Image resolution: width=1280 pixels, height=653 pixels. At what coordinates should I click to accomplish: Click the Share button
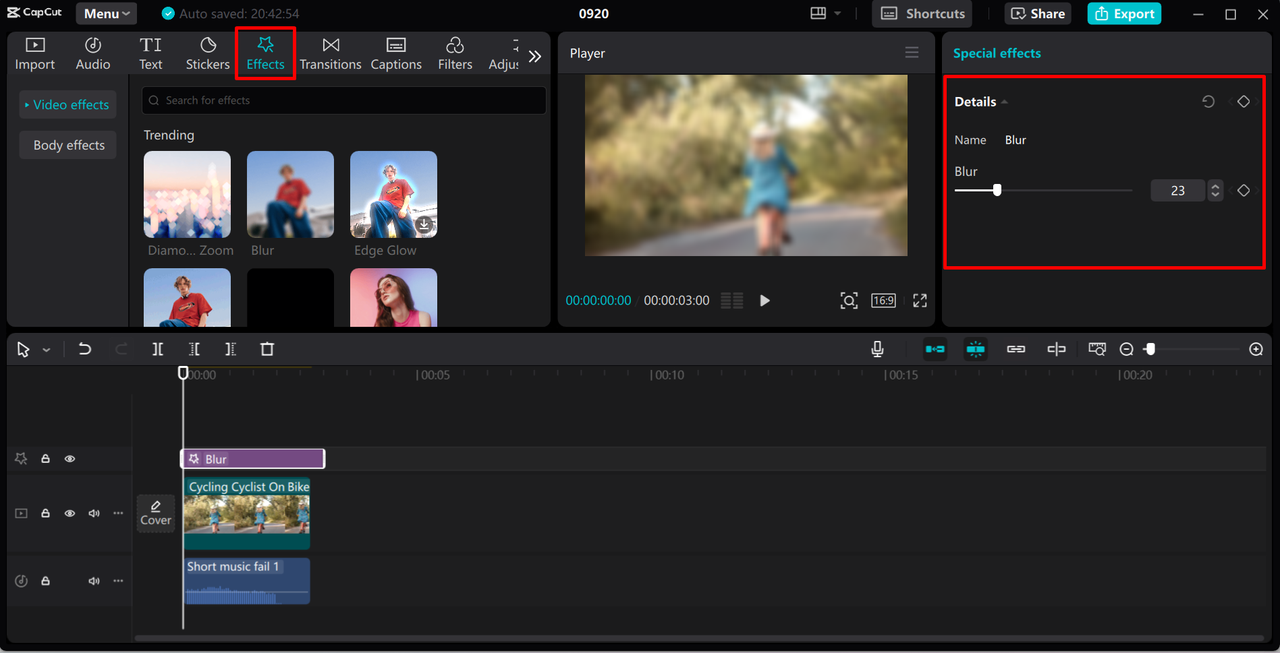click(1038, 14)
